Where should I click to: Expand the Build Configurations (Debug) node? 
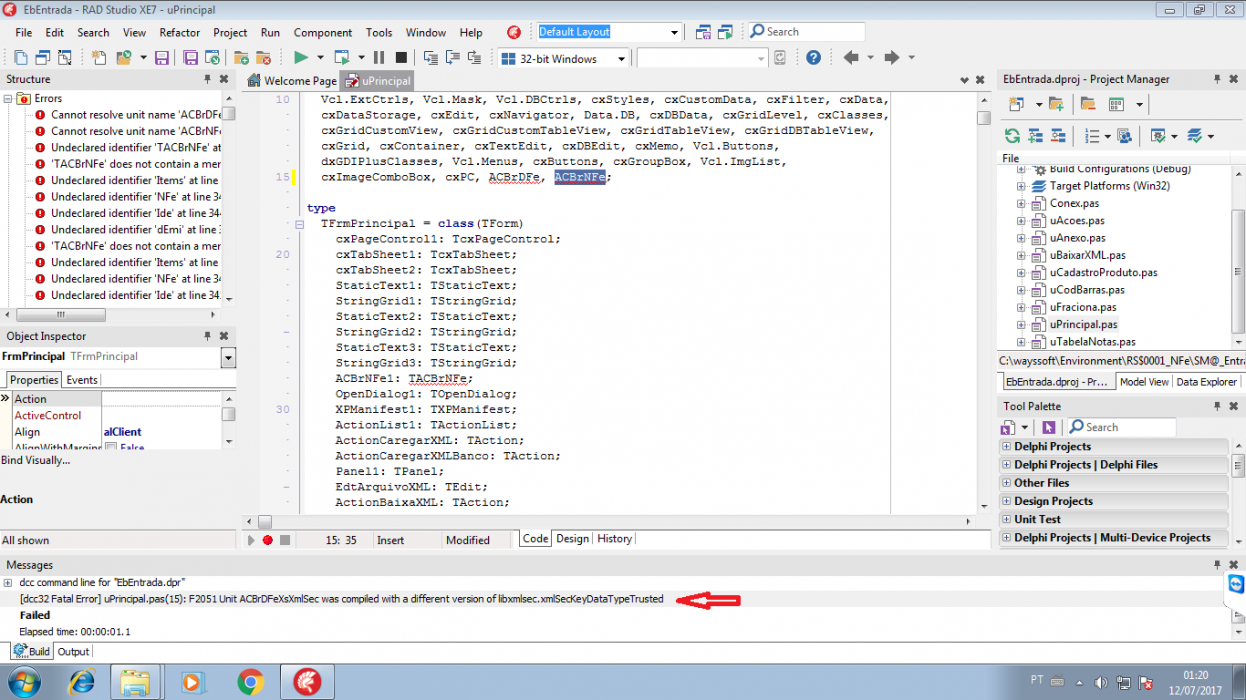[1021, 169]
